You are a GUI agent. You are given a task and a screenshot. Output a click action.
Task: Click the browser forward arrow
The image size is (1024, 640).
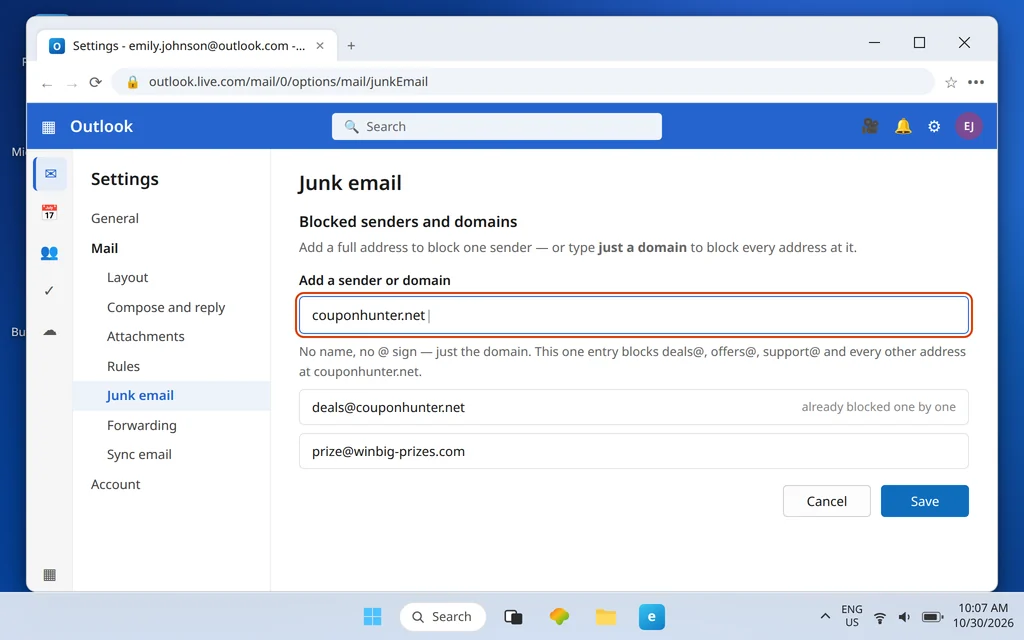click(72, 83)
